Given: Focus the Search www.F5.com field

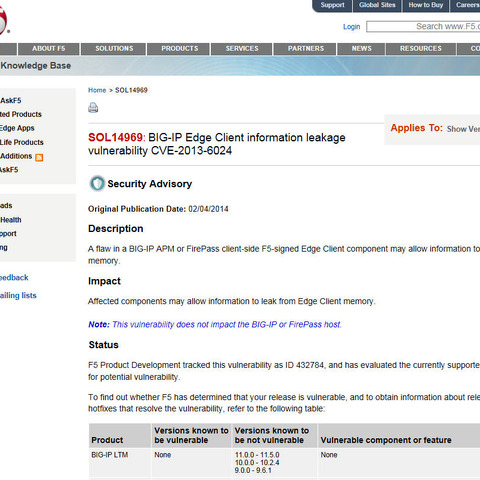Looking at the screenshot, I should click(423, 27).
